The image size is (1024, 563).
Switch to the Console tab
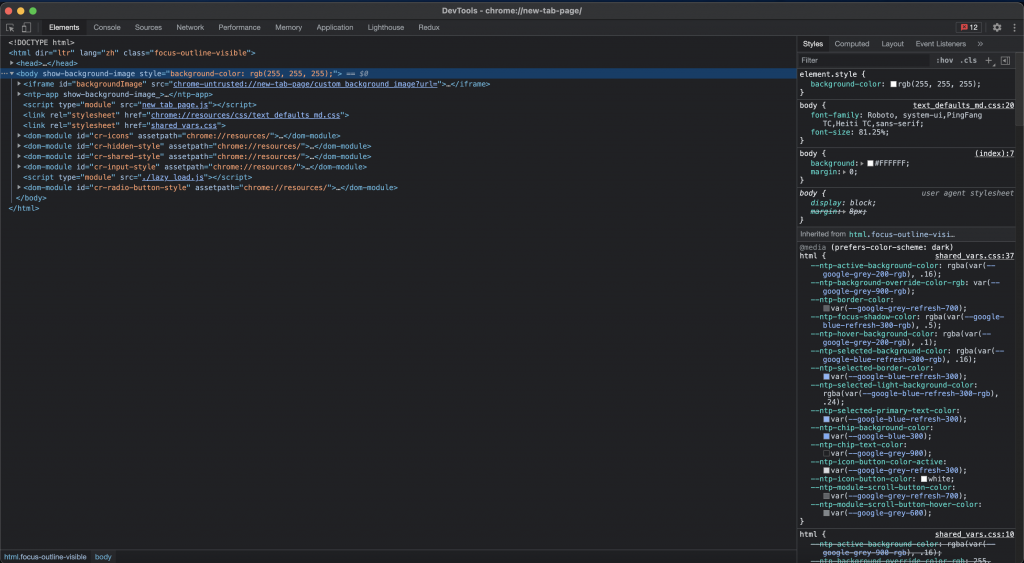107,27
